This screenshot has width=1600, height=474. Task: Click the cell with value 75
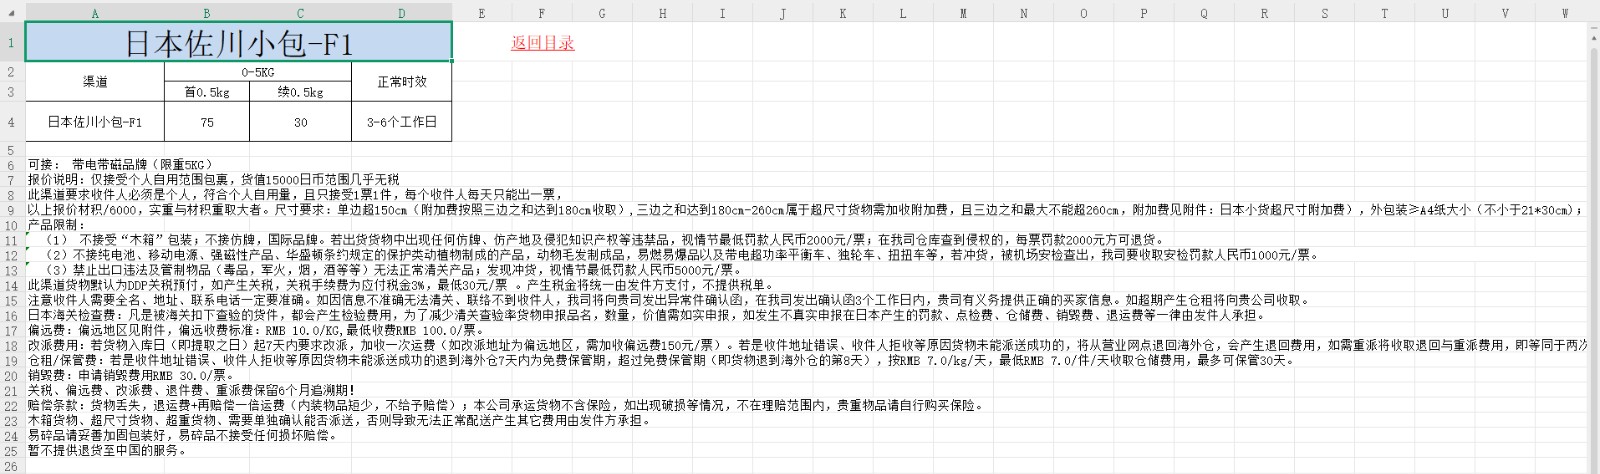click(x=207, y=122)
